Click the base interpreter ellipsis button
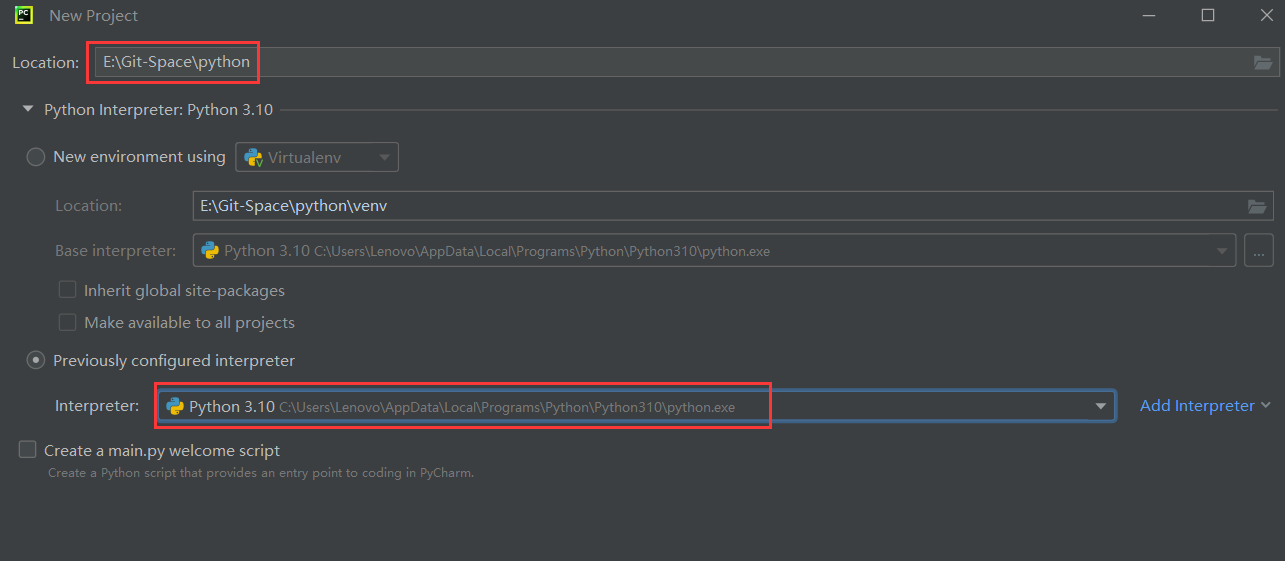Viewport: 1285px width, 561px height. pyautogui.click(x=1259, y=250)
